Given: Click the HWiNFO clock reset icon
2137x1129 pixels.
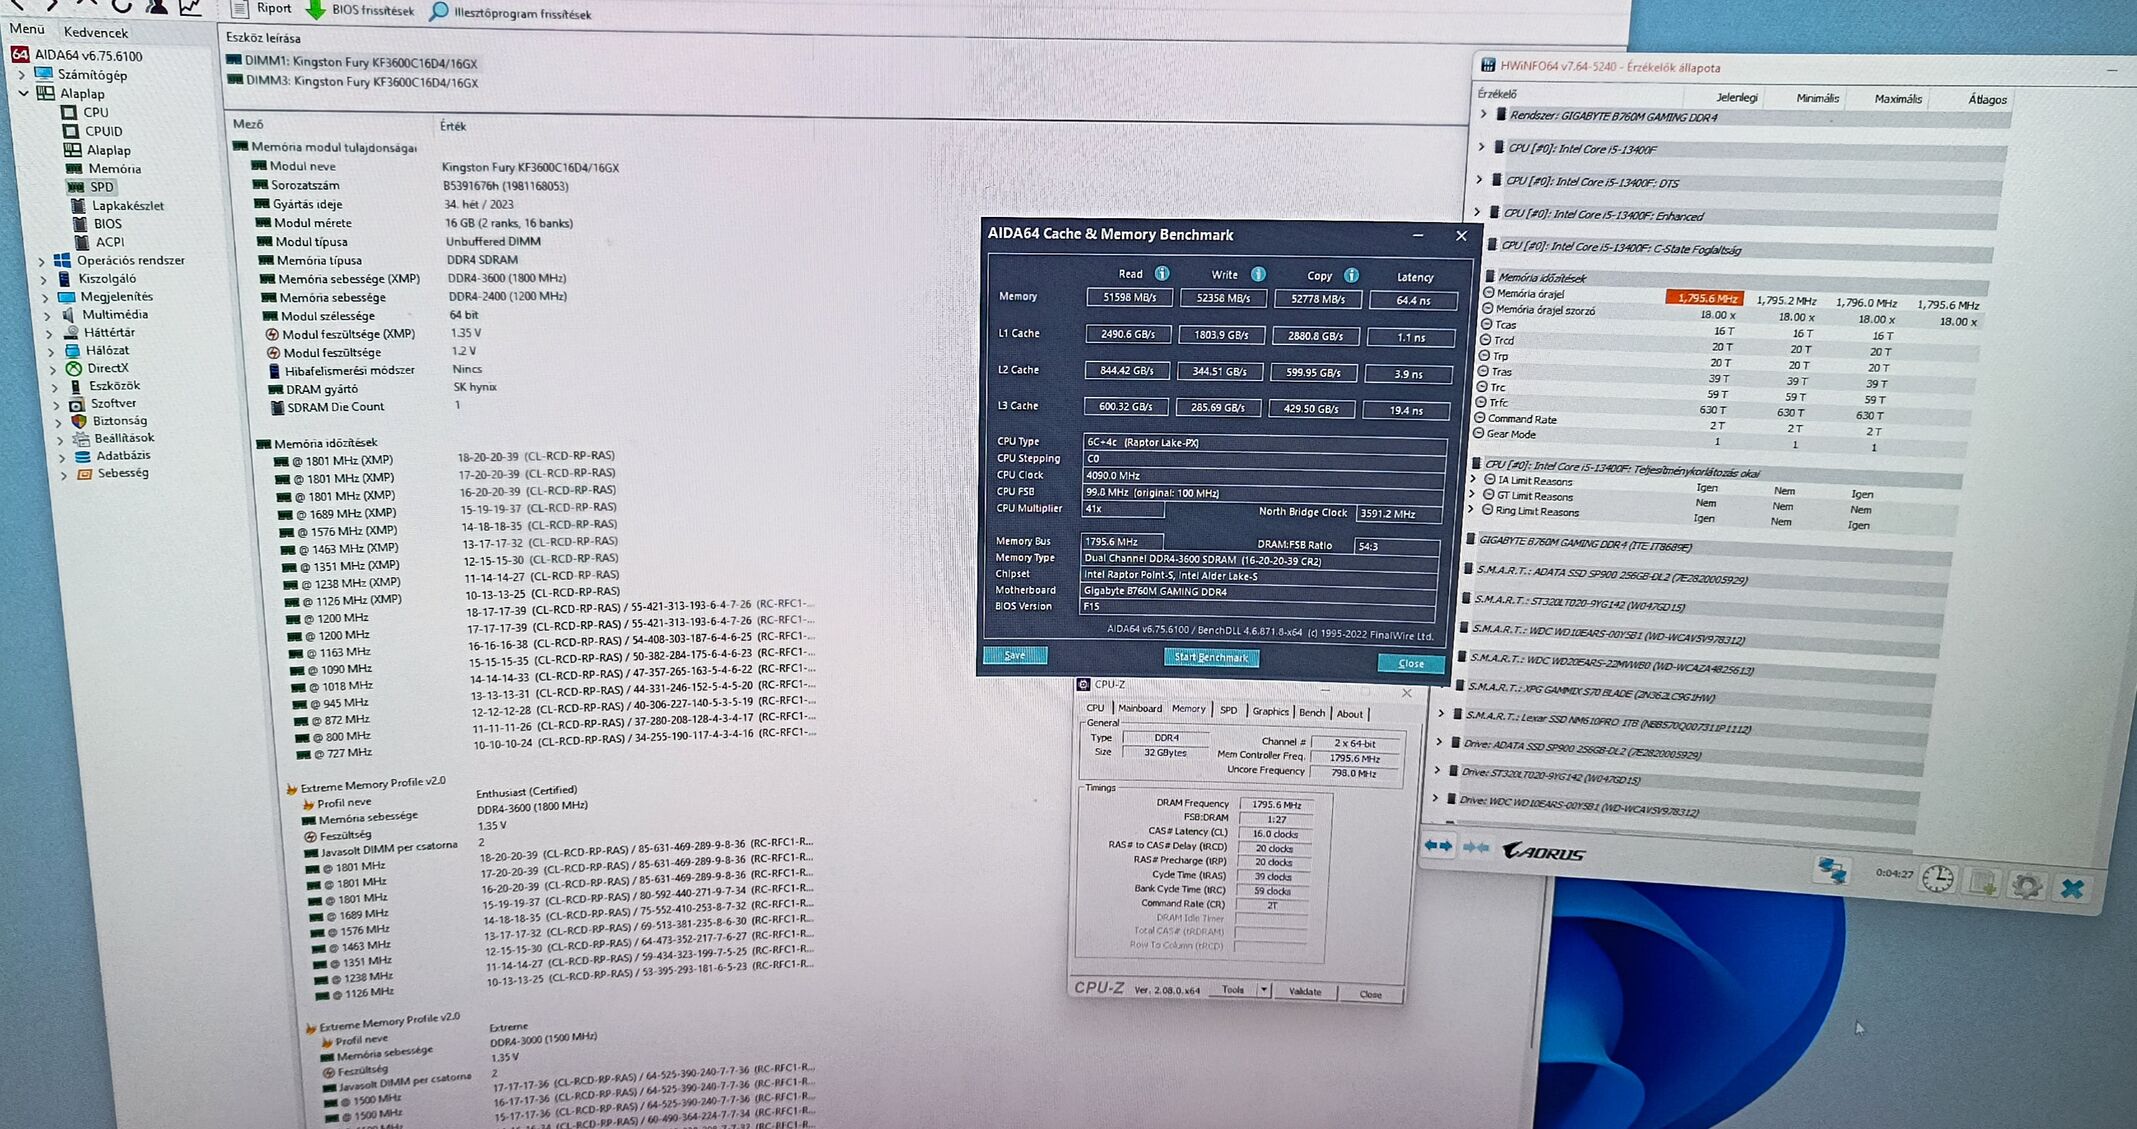Looking at the screenshot, I should click(x=1937, y=879).
